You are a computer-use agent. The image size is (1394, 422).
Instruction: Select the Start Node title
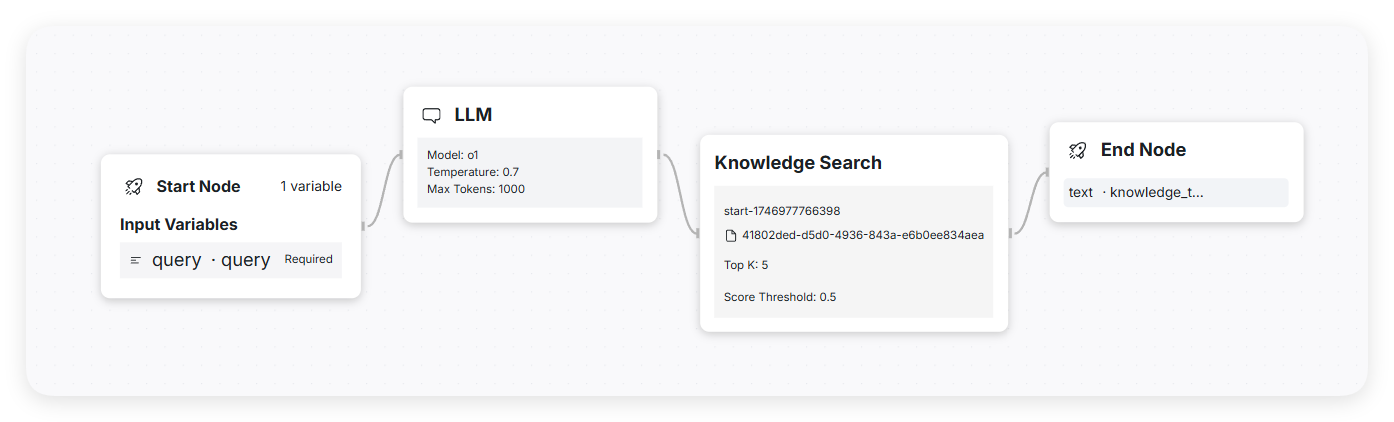click(x=198, y=186)
